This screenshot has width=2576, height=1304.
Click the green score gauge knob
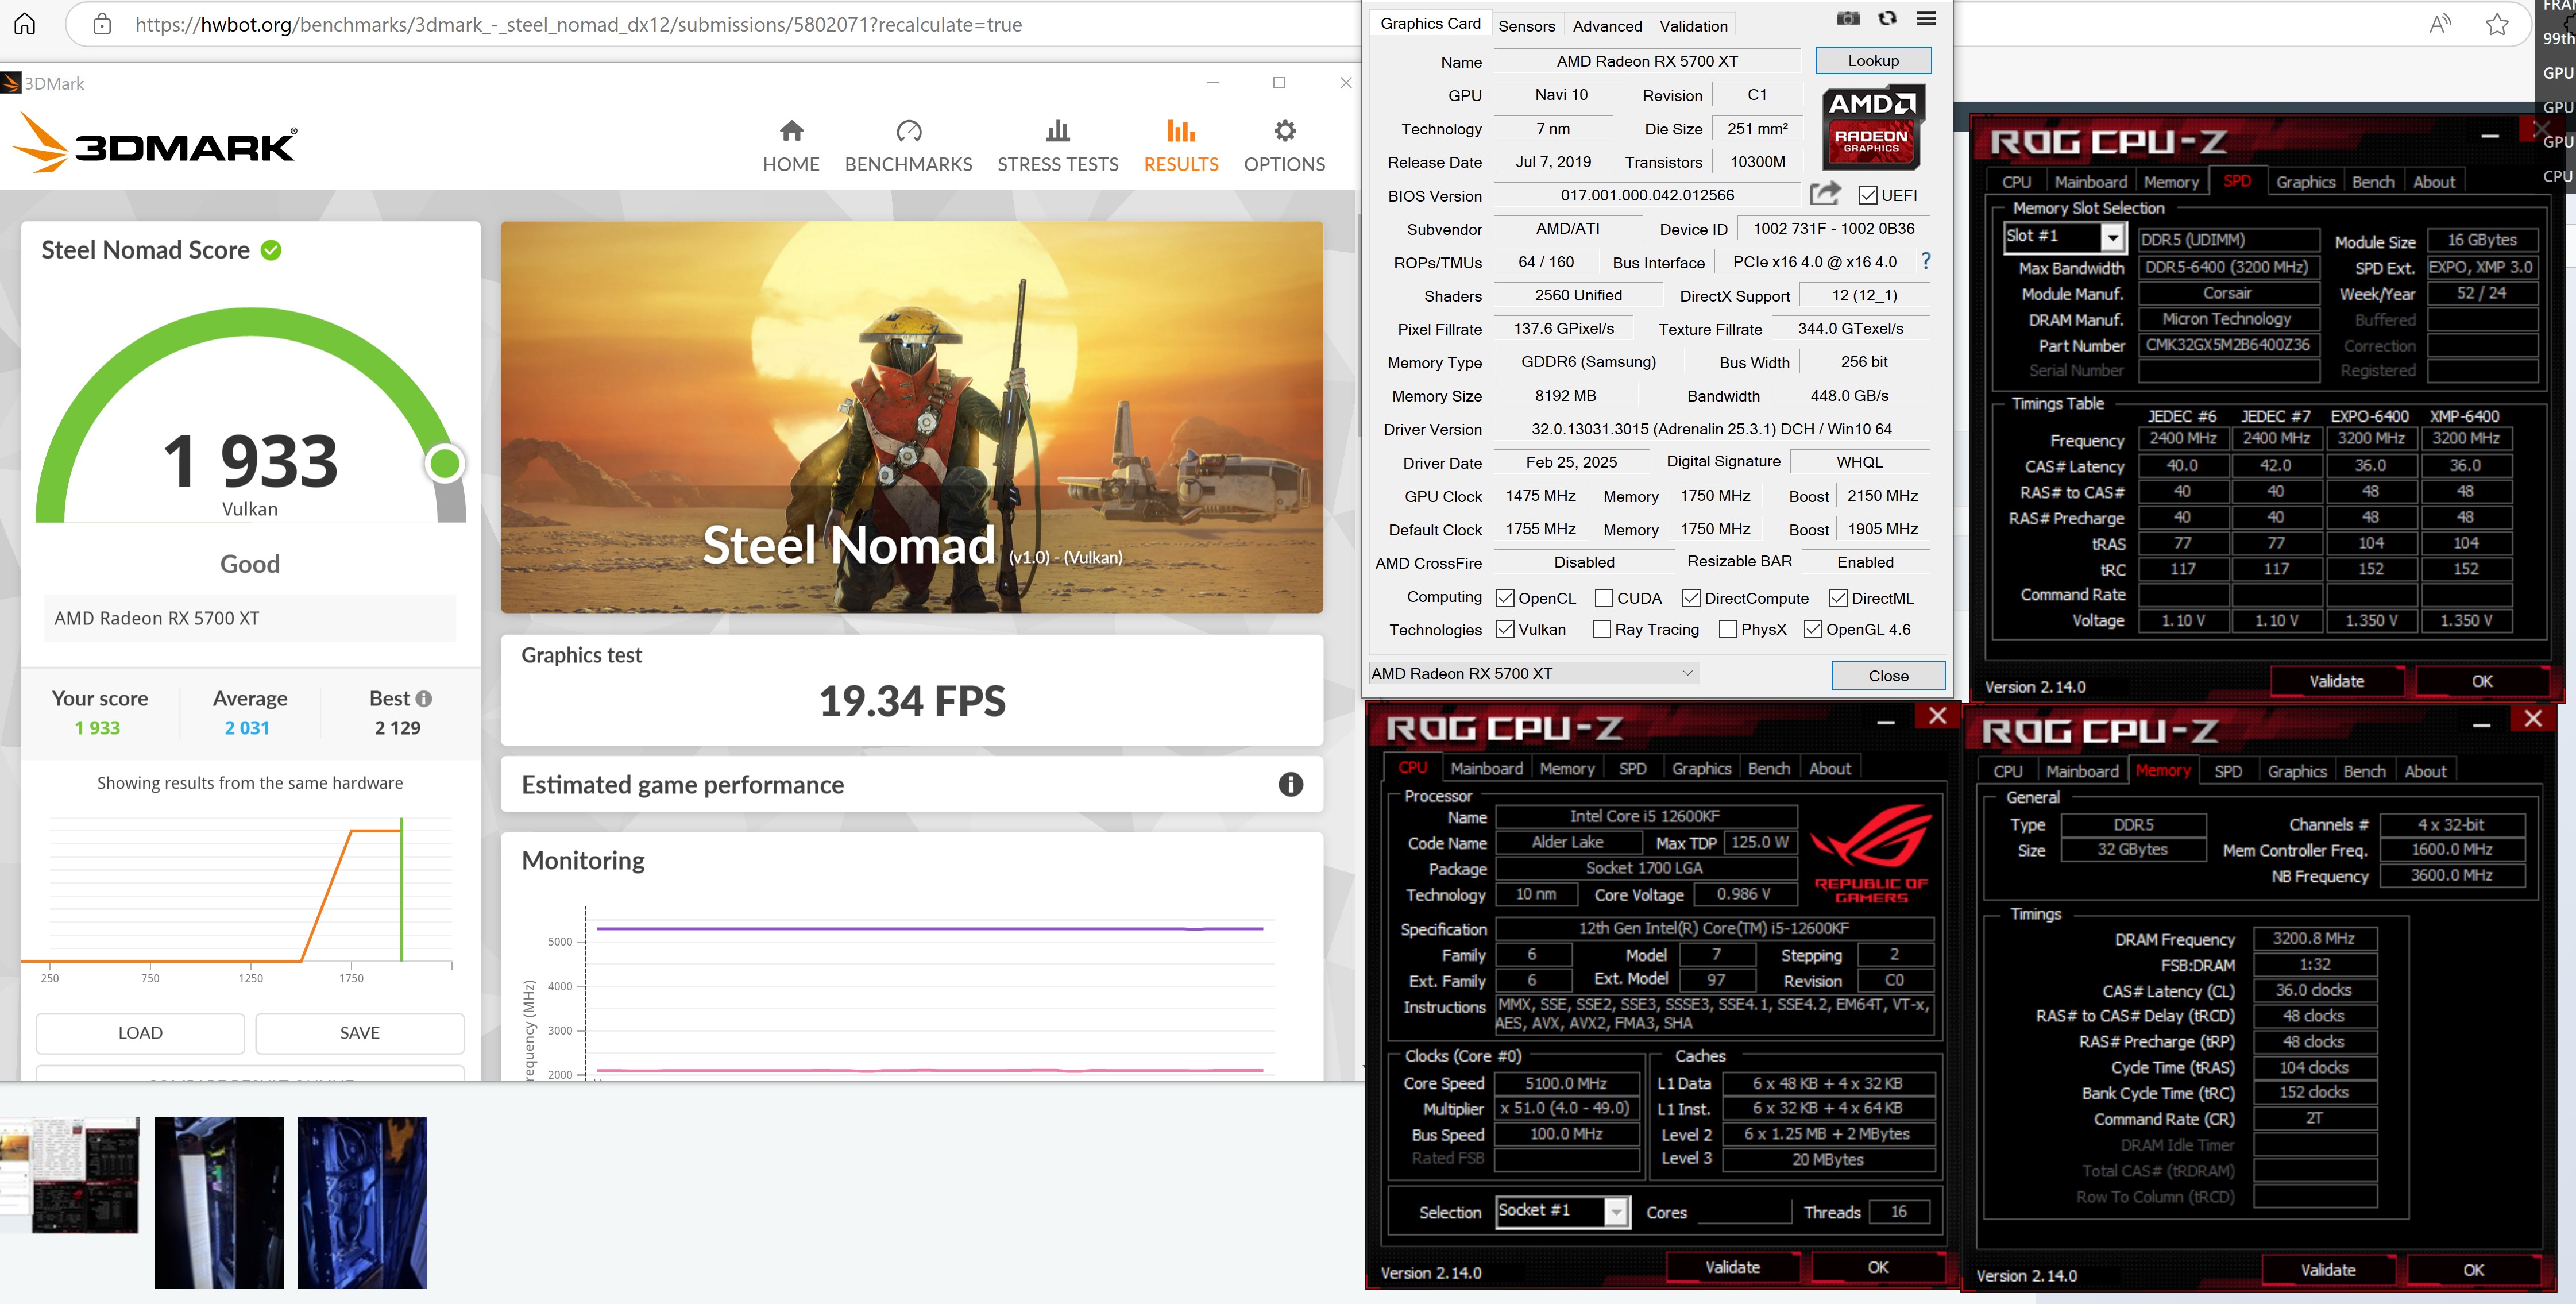coord(444,463)
